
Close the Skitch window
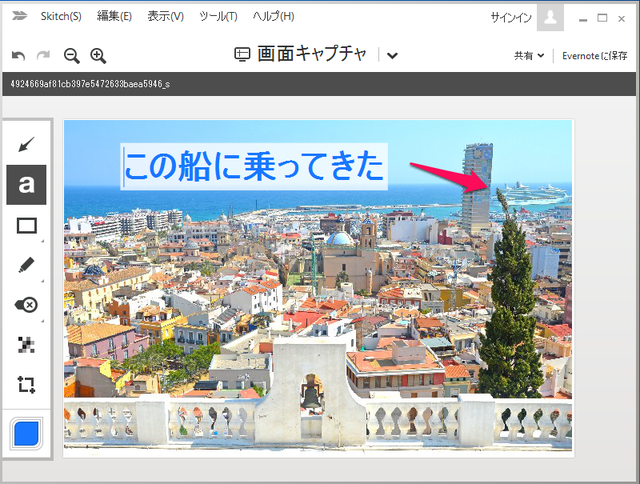pyautogui.click(x=622, y=18)
